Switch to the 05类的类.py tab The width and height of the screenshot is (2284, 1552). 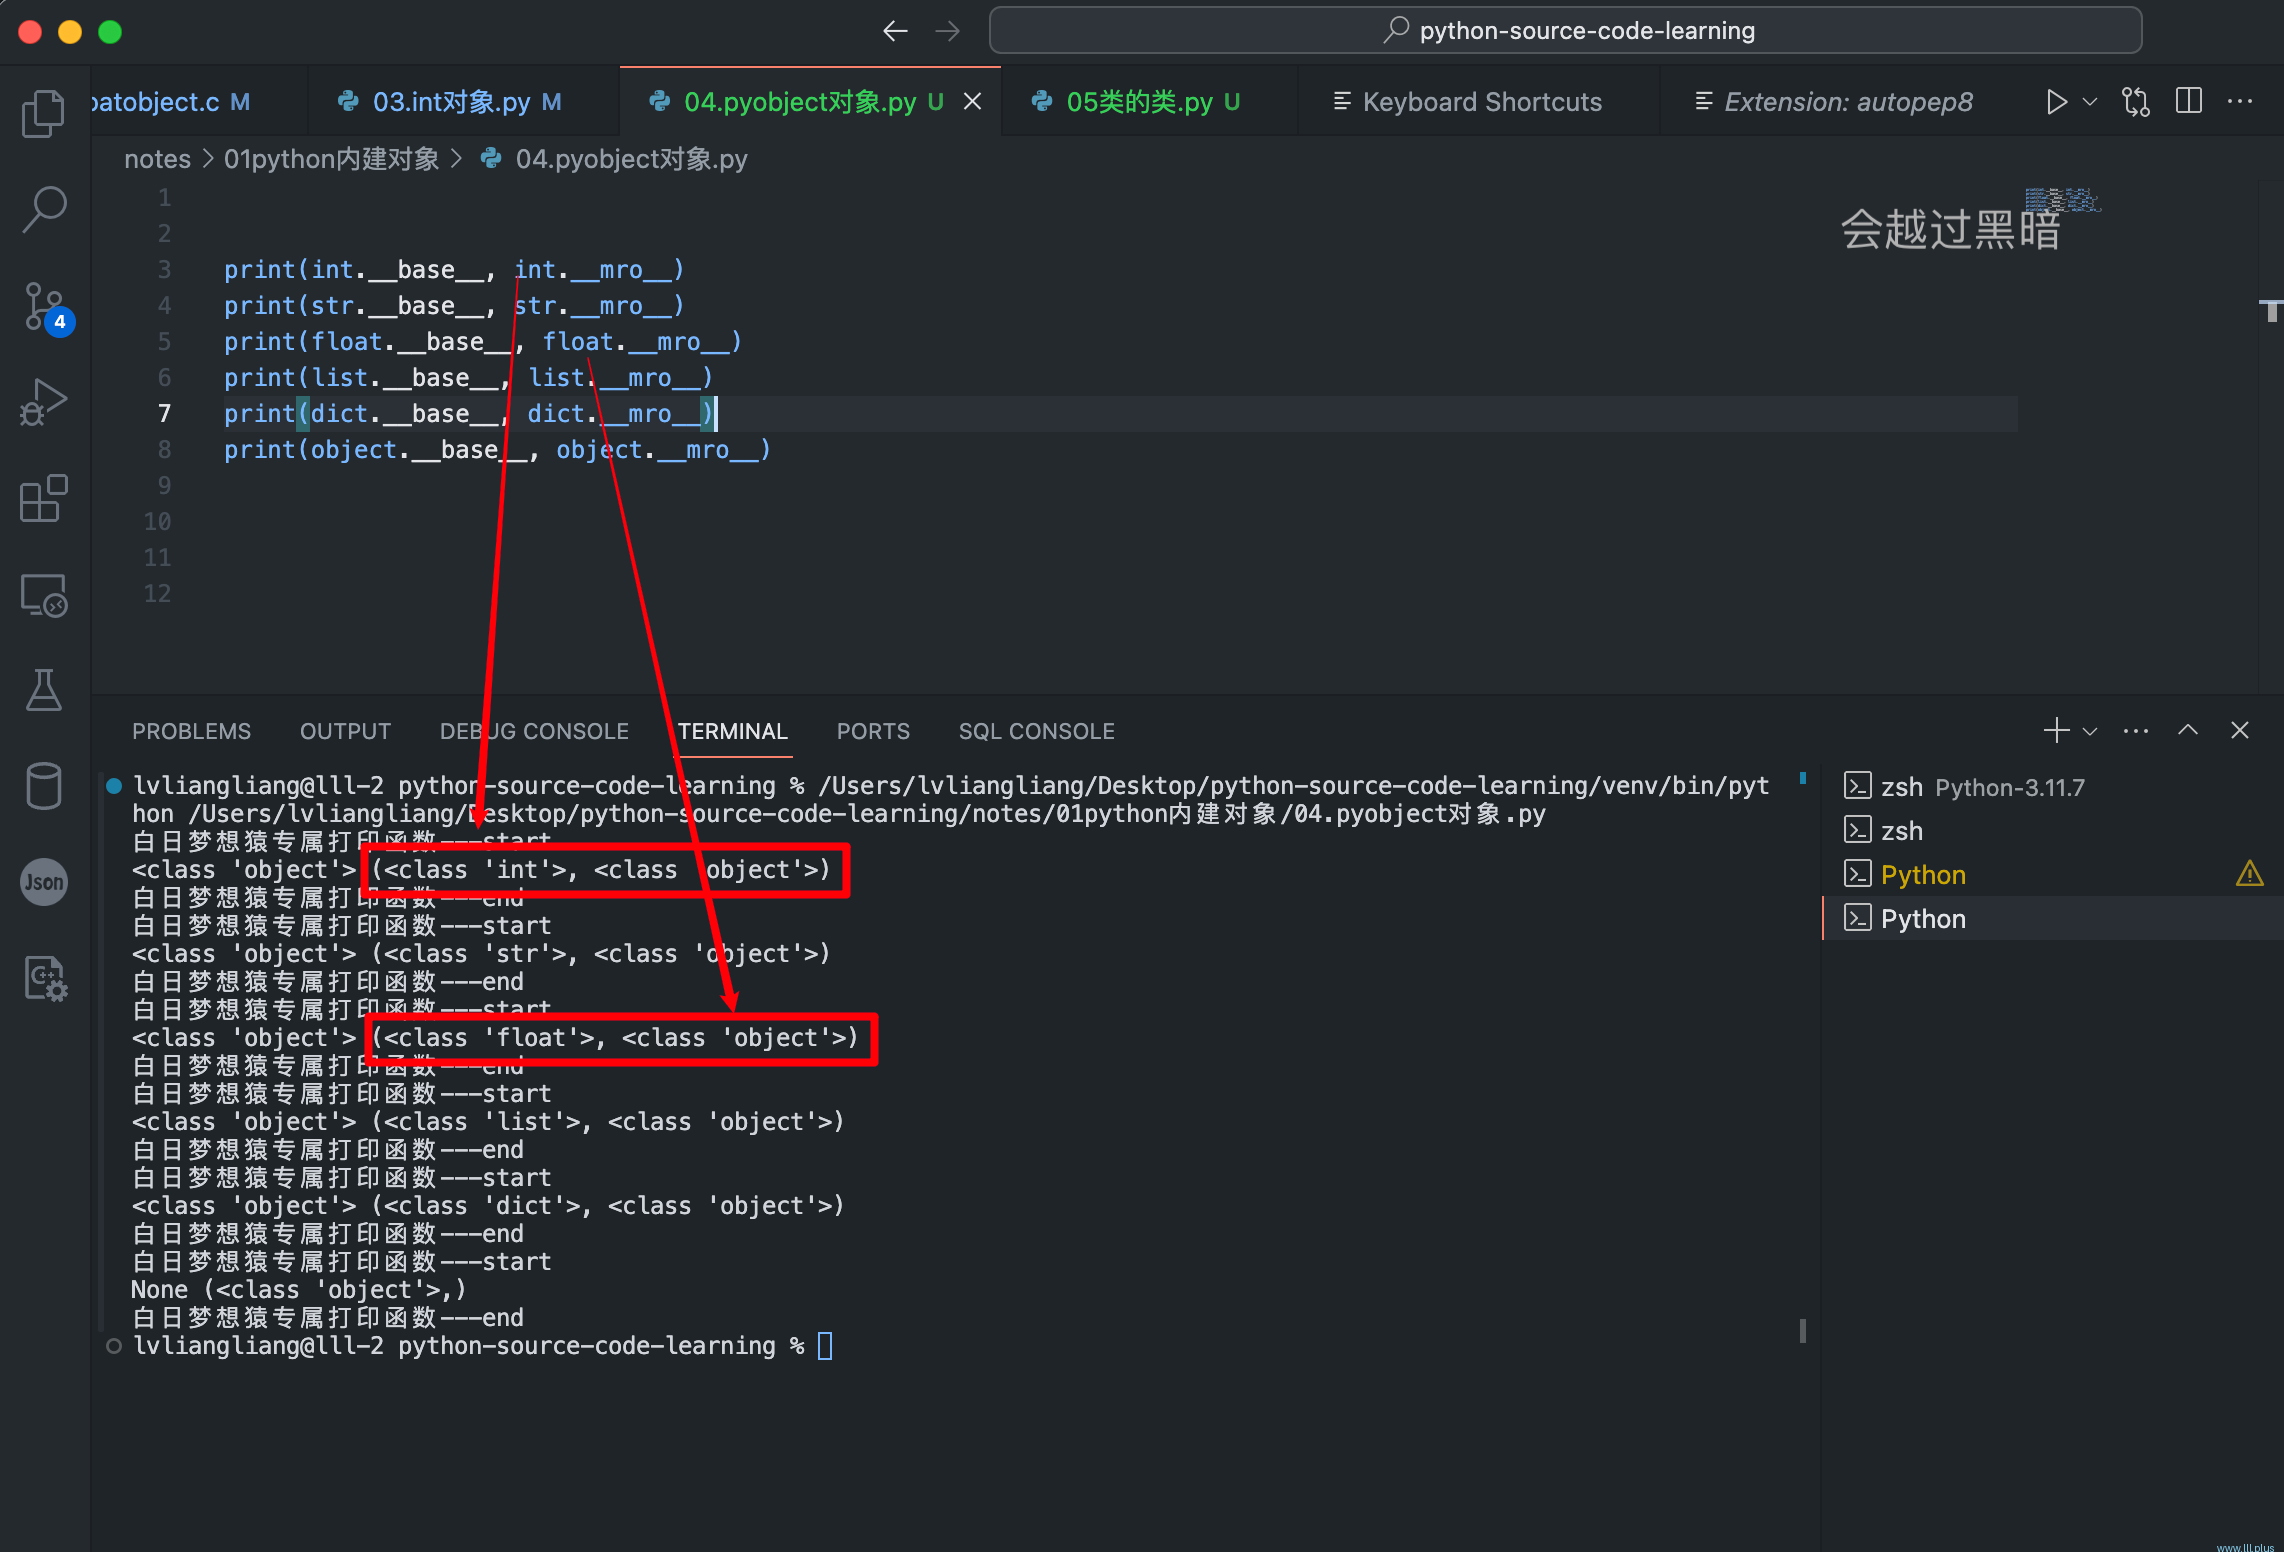1150,102
